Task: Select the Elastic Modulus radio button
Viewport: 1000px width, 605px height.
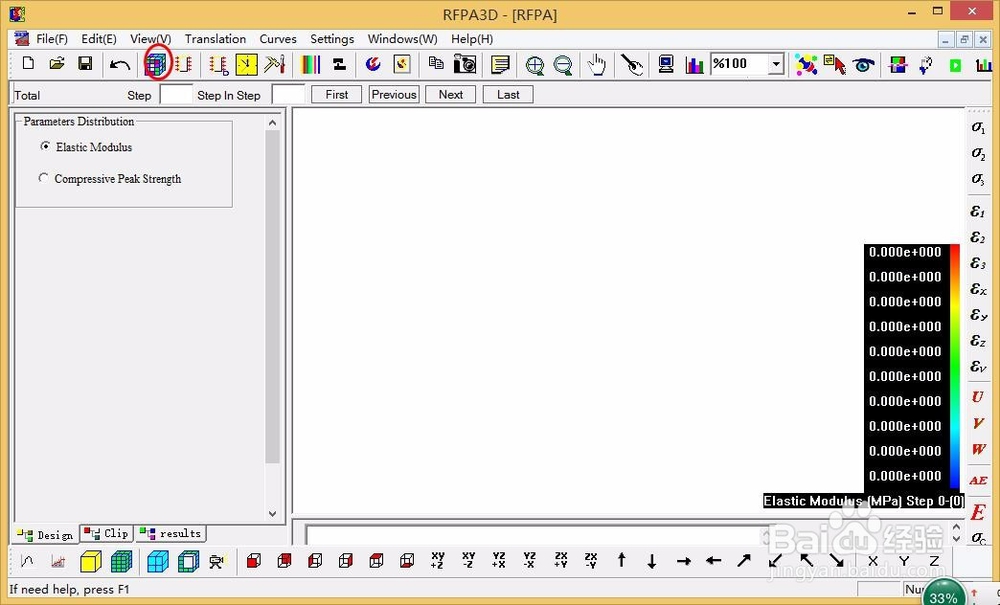Action: 45,147
